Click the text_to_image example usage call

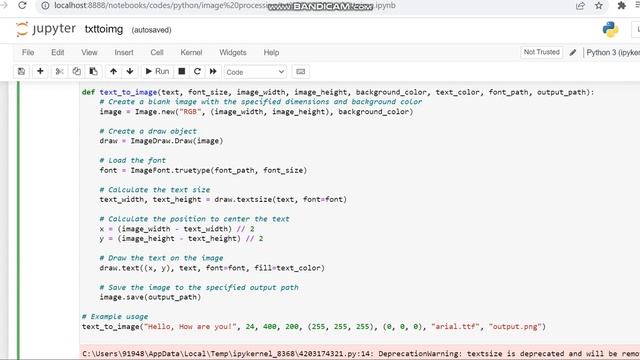coord(313,327)
